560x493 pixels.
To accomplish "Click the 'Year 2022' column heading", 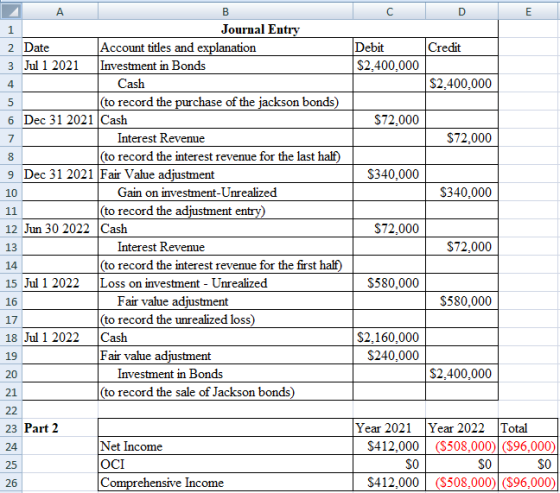I will (x=462, y=428).
